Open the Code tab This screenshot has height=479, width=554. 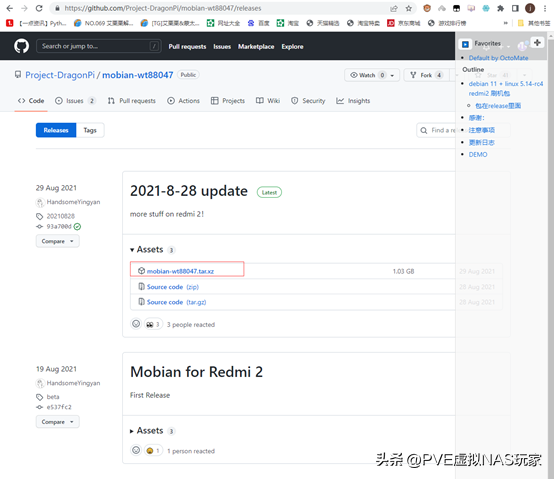point(31,101)
